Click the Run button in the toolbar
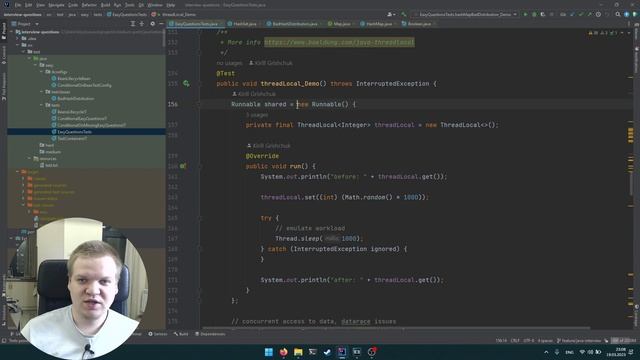The height and width of the screenshot is (360, 640). click(x=525, y=14)
